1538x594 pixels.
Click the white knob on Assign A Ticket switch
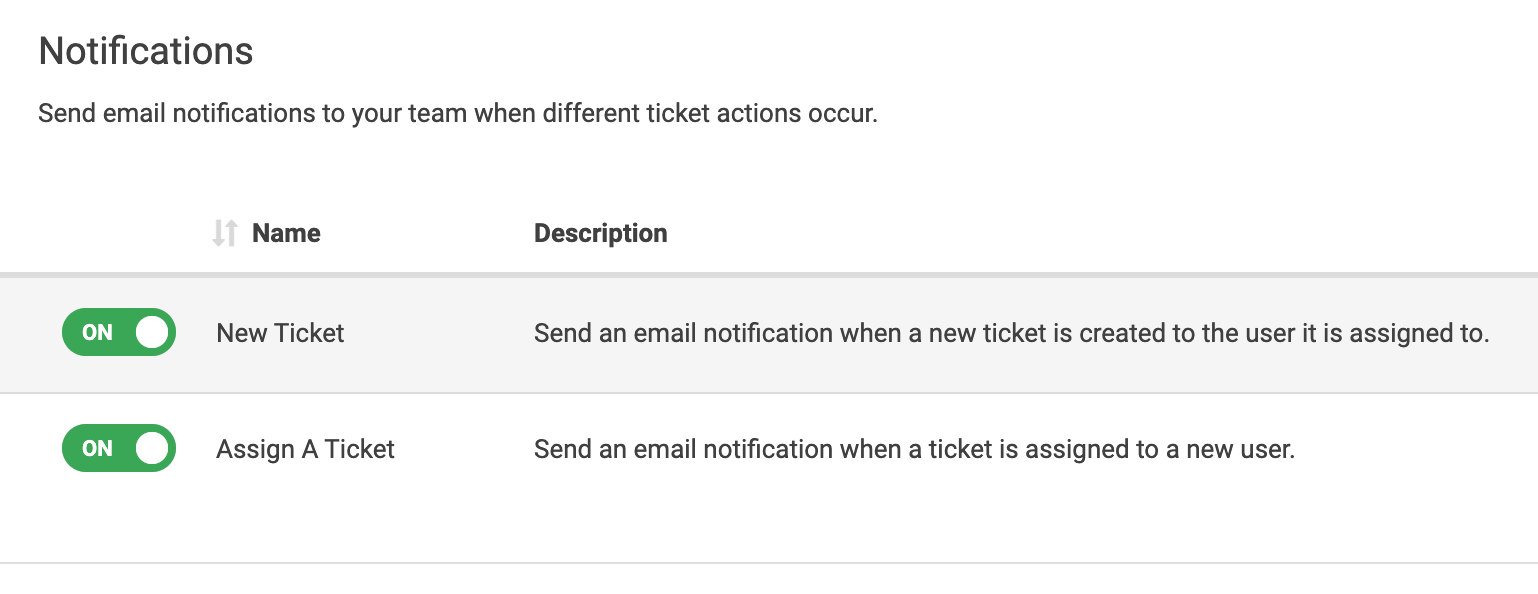(152, 449)
